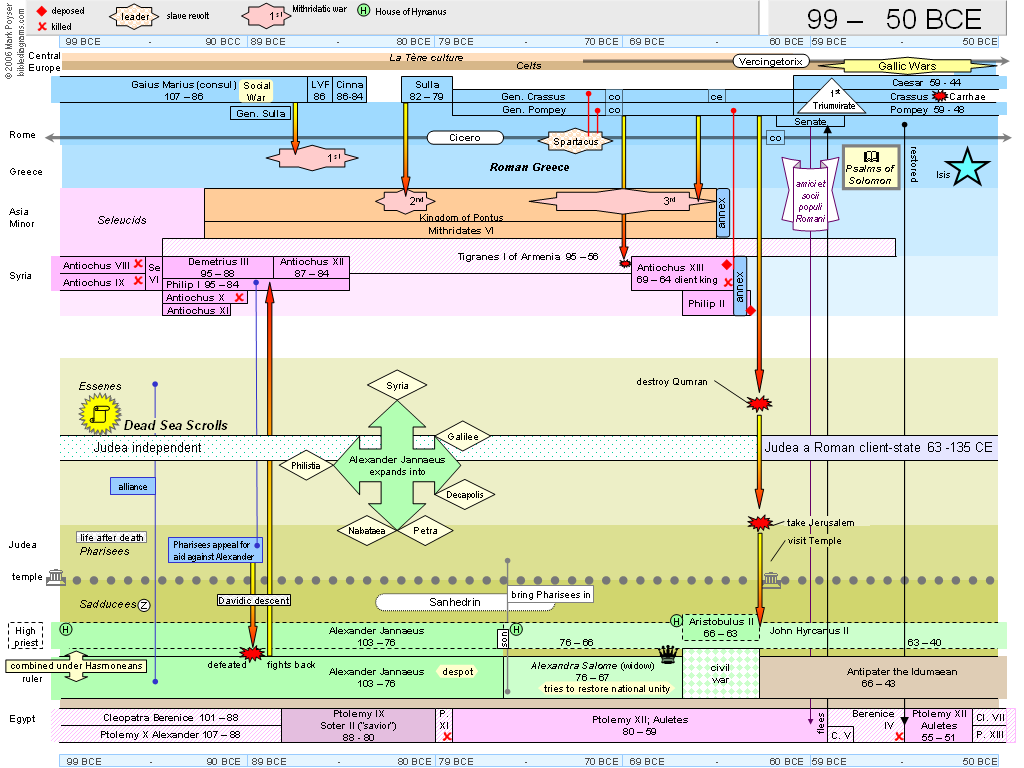Click the yellow Dead Sea Scrolls scroll icon
The height and width of the screenshot is (768, 1024).
click(100, 411)
